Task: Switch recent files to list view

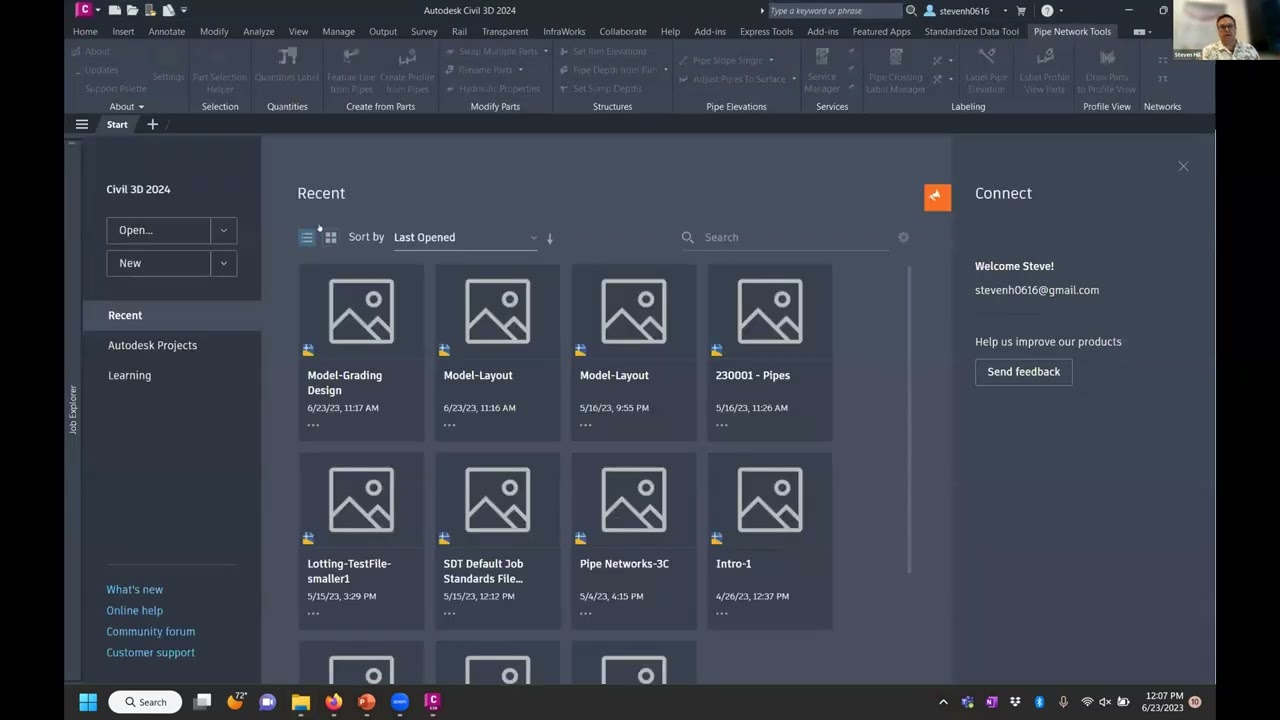Action: [x=307, y=237]
